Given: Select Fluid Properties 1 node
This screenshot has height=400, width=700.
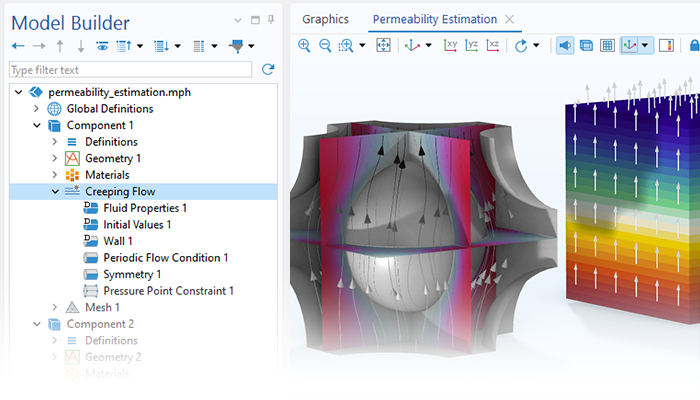Looking at the screenshot, I should tap(145, 208).
